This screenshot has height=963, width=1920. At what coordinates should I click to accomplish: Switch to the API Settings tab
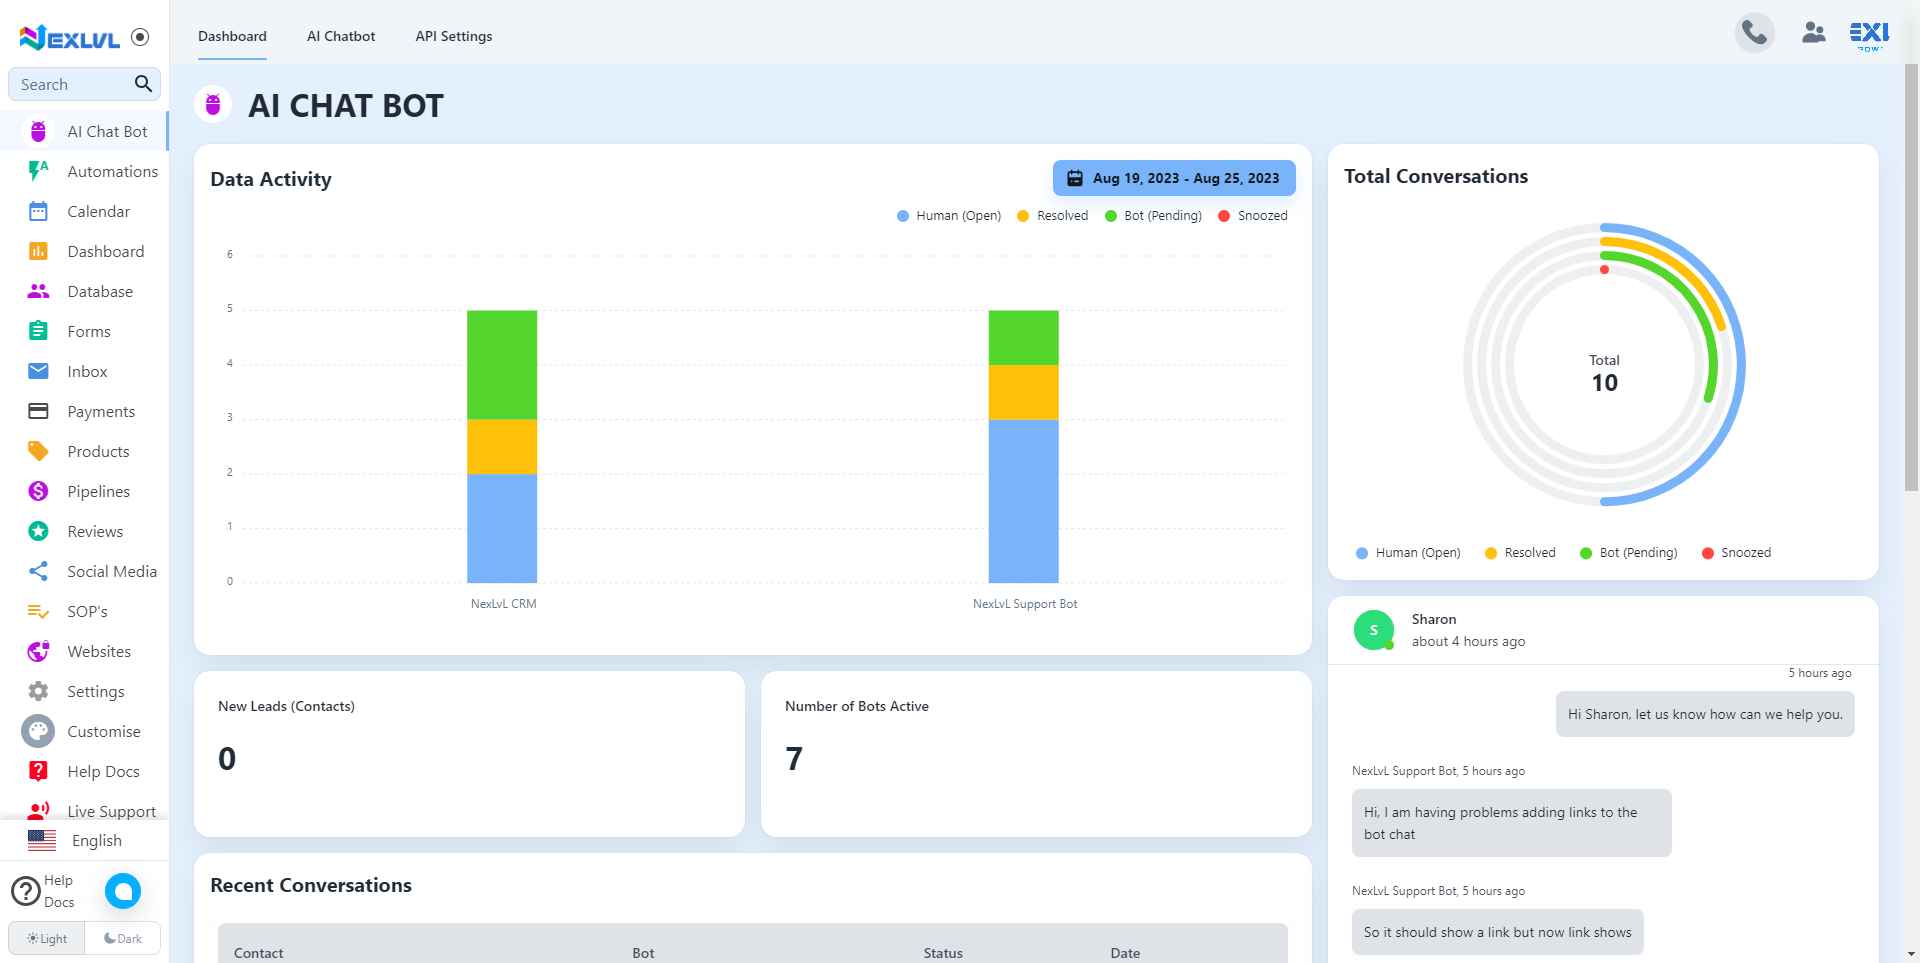coord(453,36)
